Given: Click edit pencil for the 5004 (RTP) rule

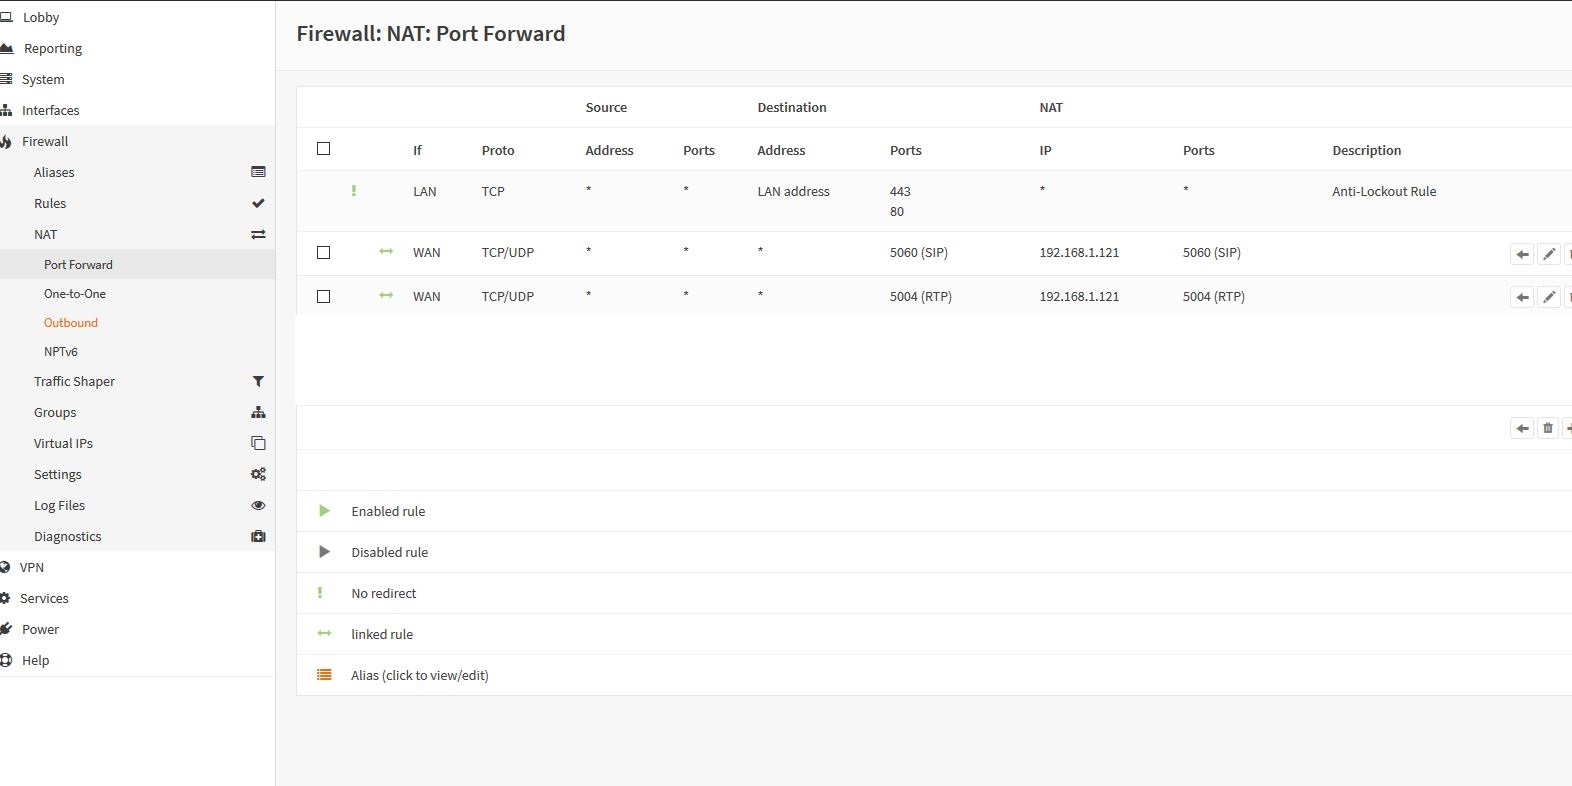Looking at the screenshot, I should (1548, 297).
